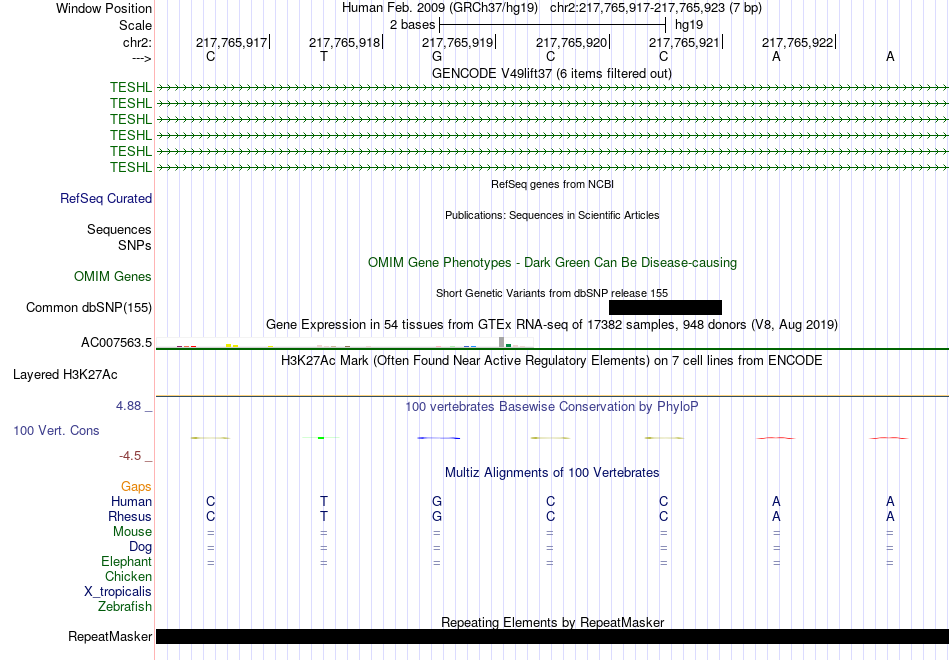The image size is (950, 660).
Task: Click the RefSeq Curated track label
Action: click(x=106, y=198)
